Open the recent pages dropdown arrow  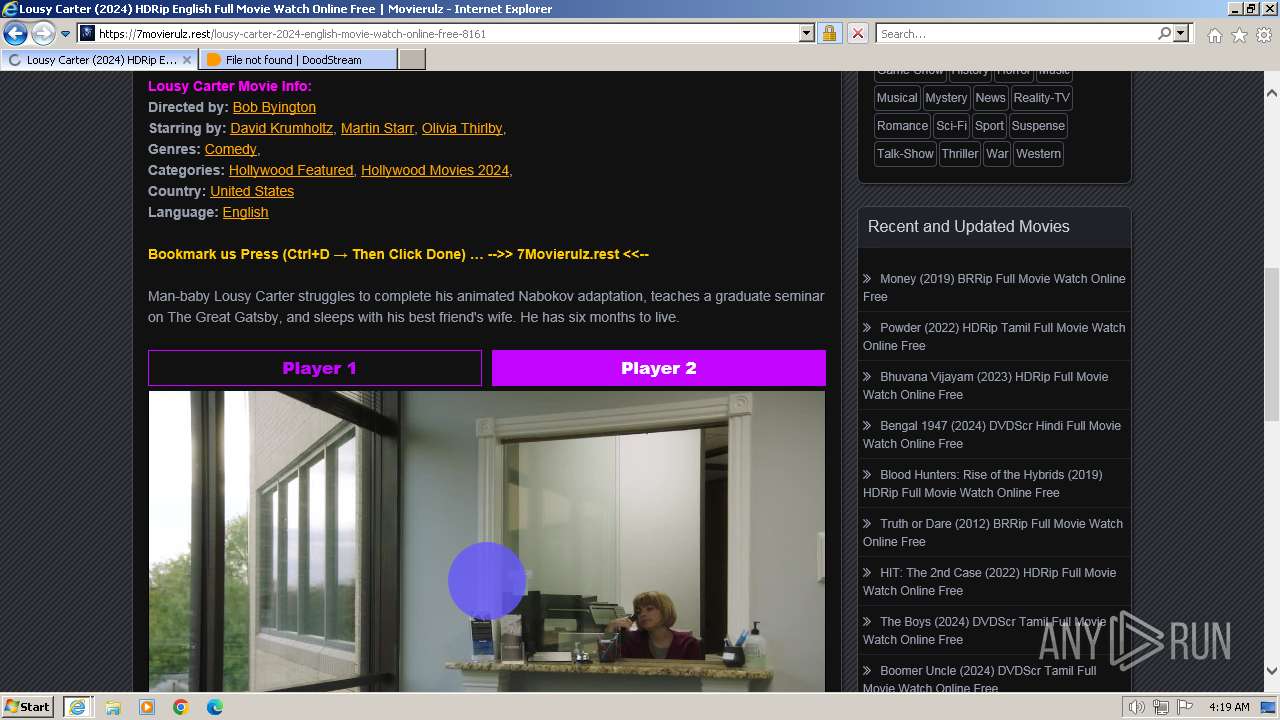click(x=66, y=34)
